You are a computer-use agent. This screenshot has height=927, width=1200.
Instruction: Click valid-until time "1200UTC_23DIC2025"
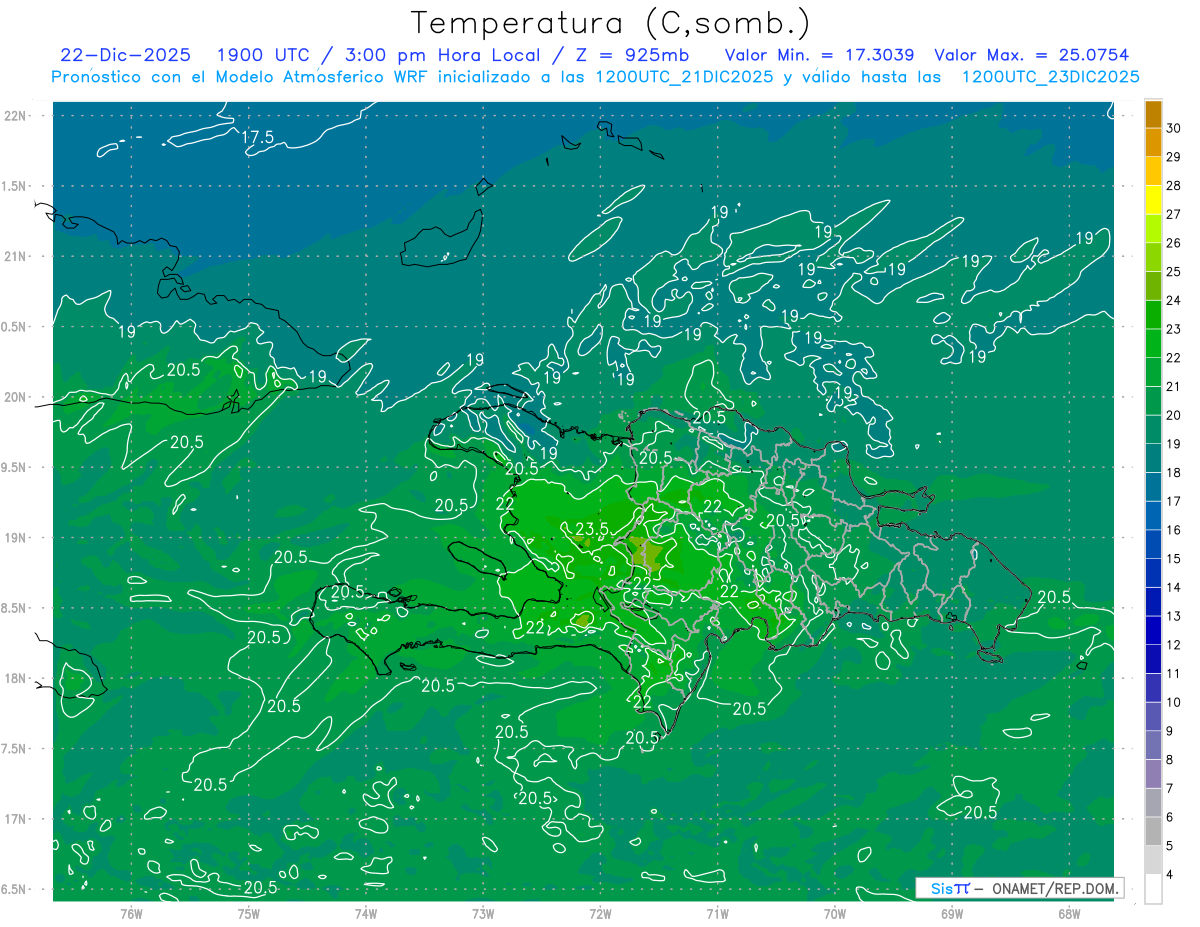coord(1050,77)
